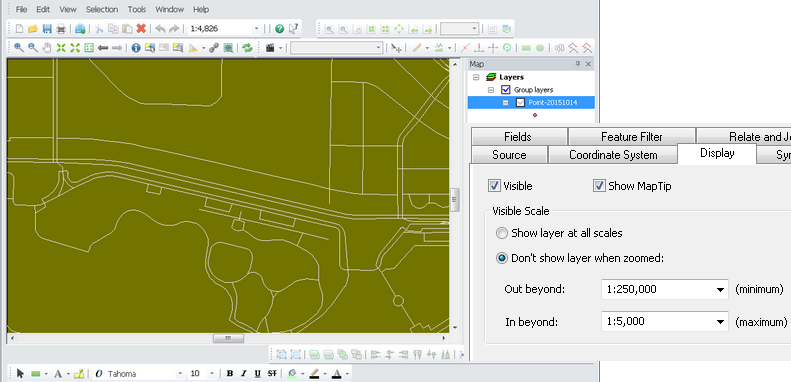The image size is (791, 382).
Task: Print the current map
Action: point(61,29)
